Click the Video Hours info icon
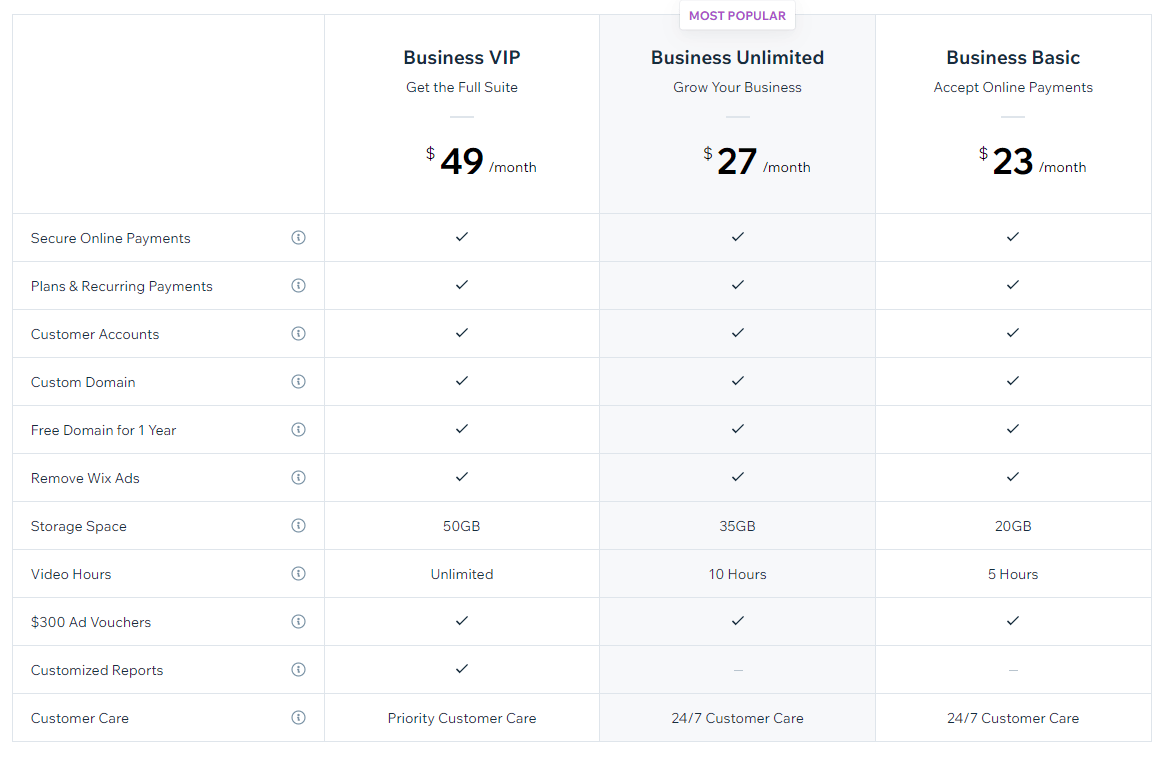Image resolution: width=1166 pixels, height=757 pixels. (x=298, y=574)
